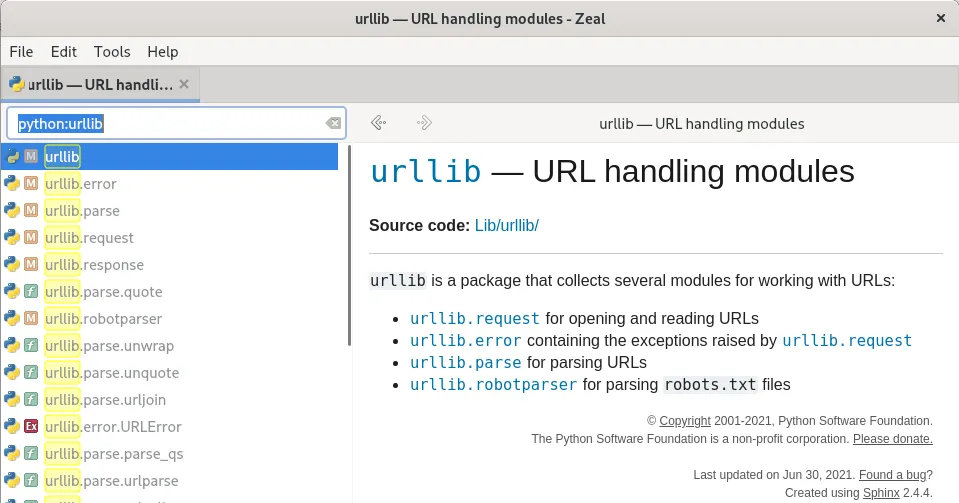Click the urllib heading link in page title
This screenshot has width=959, height=503.
(426, 171)
